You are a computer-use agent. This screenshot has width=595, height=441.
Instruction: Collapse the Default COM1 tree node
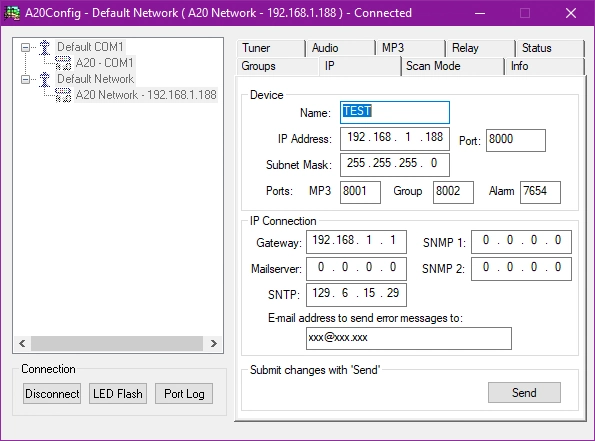pyautogui.click(x=25, y=47)
